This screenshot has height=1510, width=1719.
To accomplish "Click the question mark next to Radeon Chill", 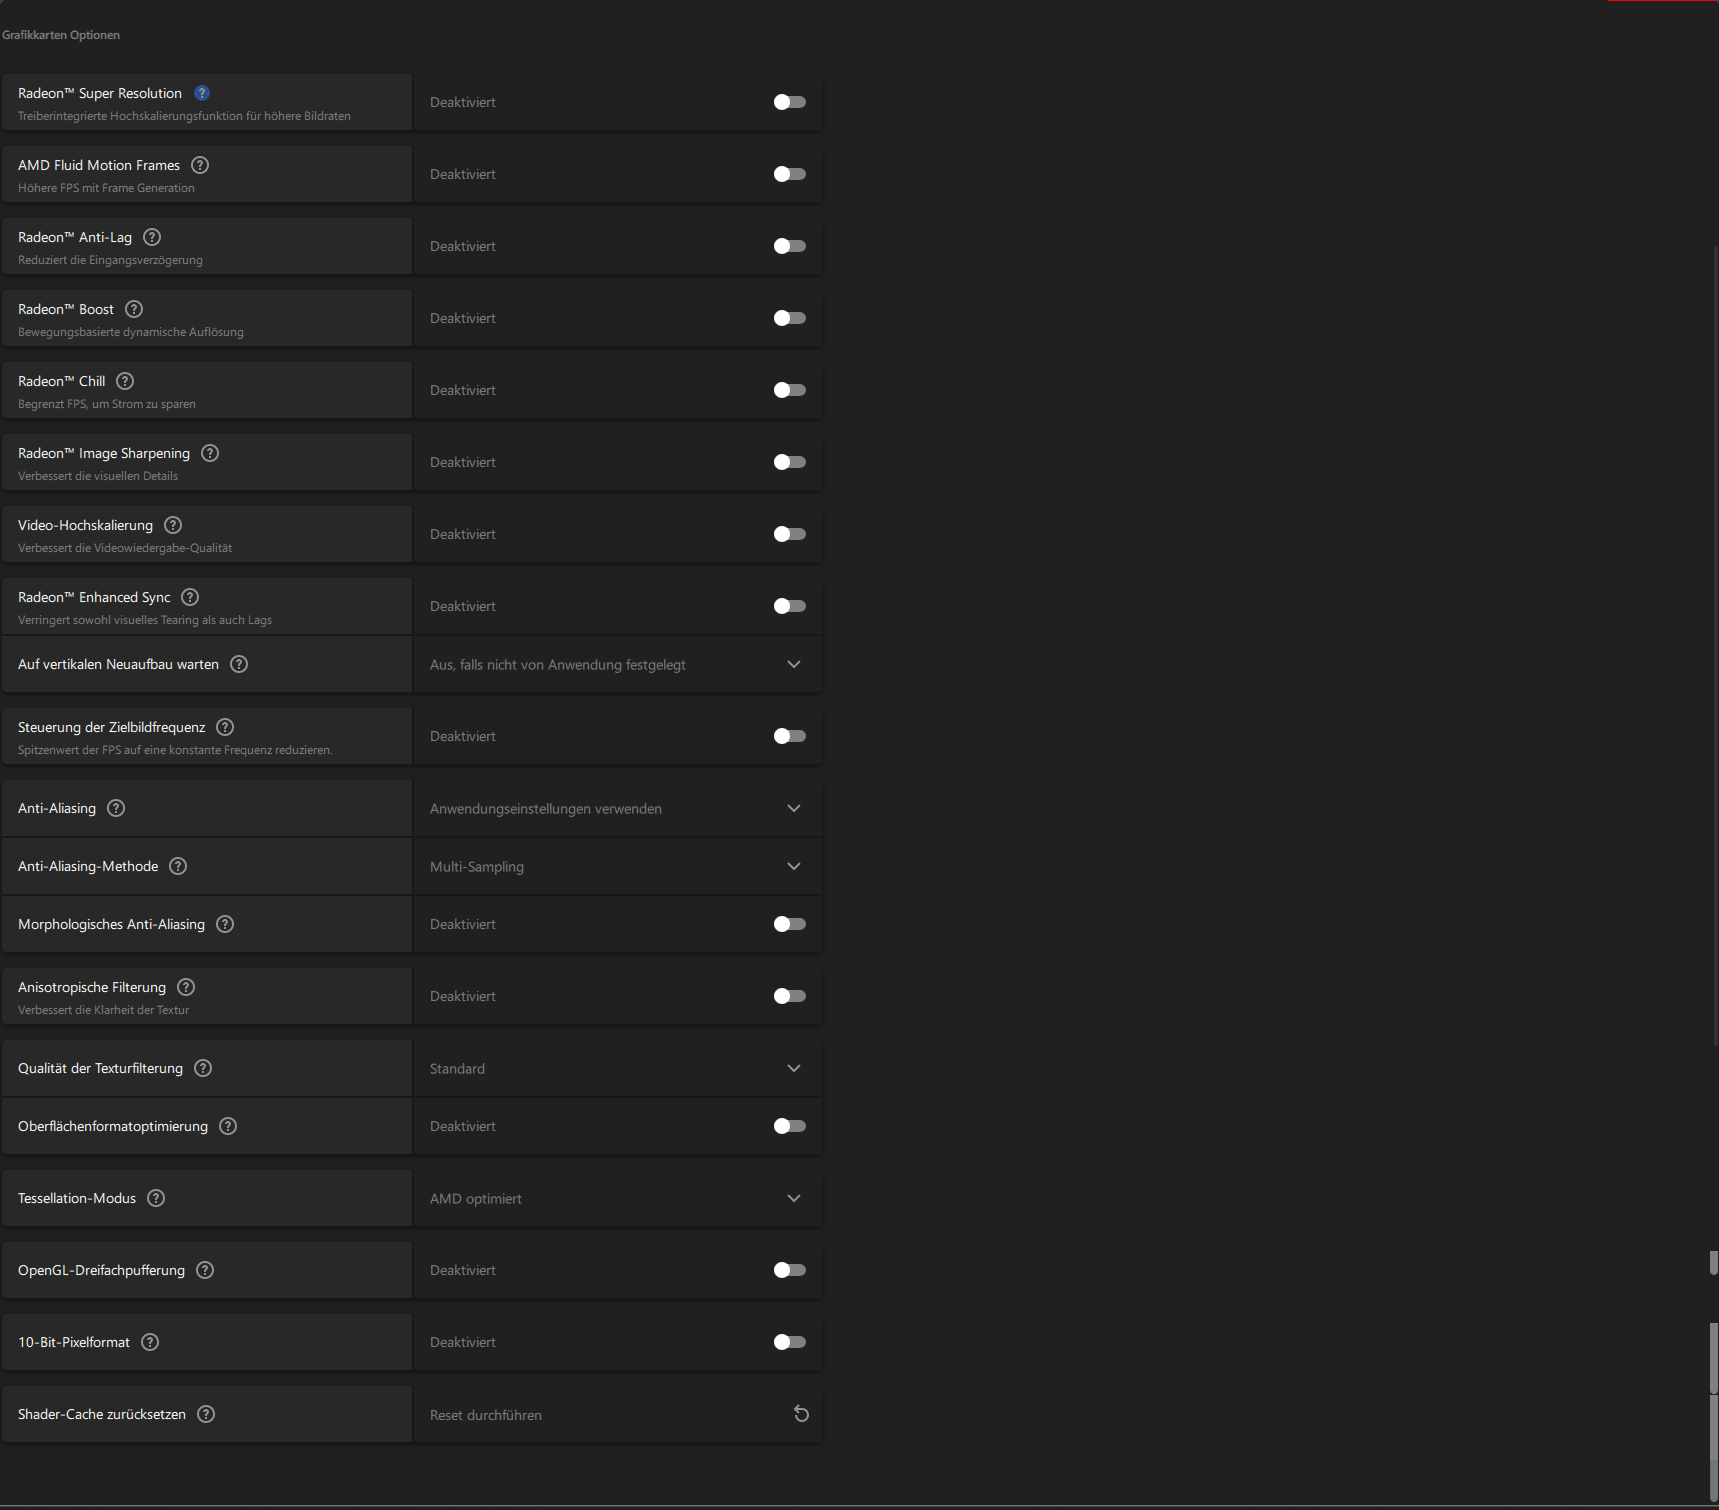I will coord(125,381).
